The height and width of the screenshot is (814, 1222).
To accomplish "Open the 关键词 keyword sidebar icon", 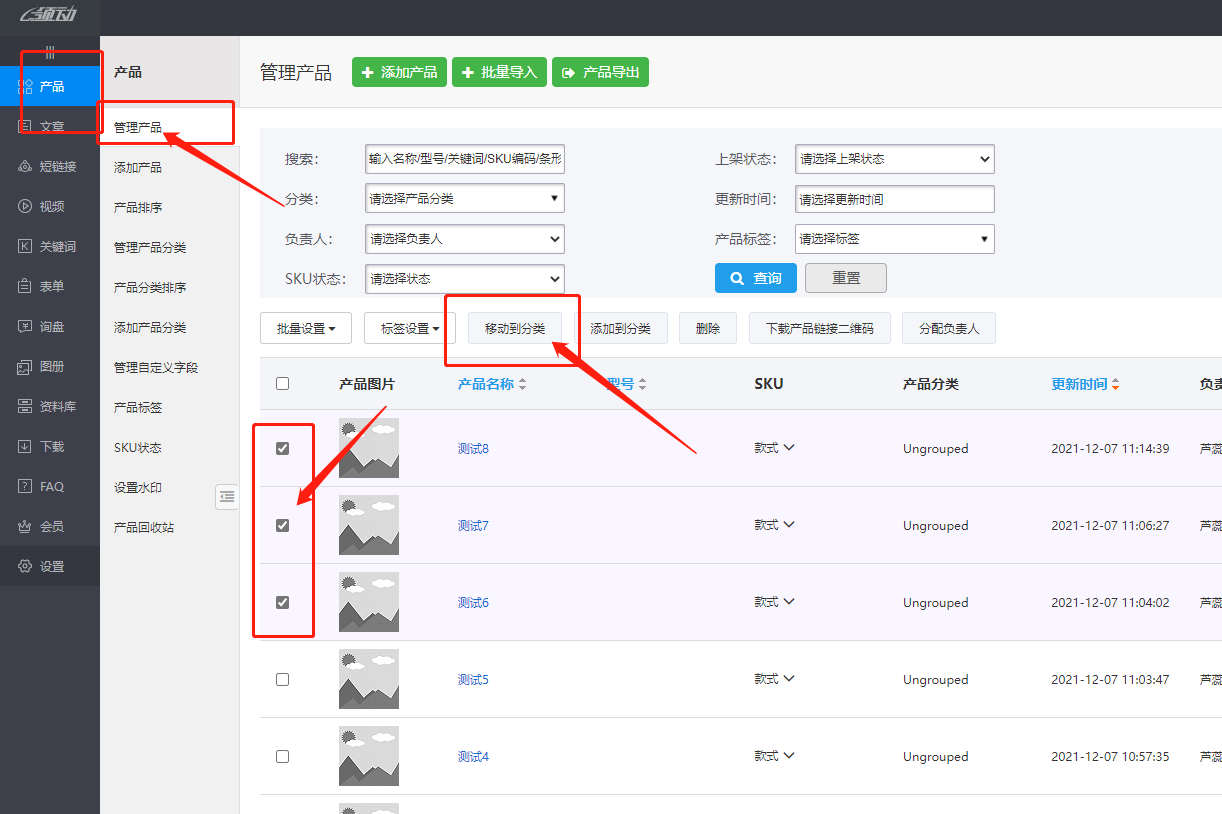I will click(x=25, y=246).
